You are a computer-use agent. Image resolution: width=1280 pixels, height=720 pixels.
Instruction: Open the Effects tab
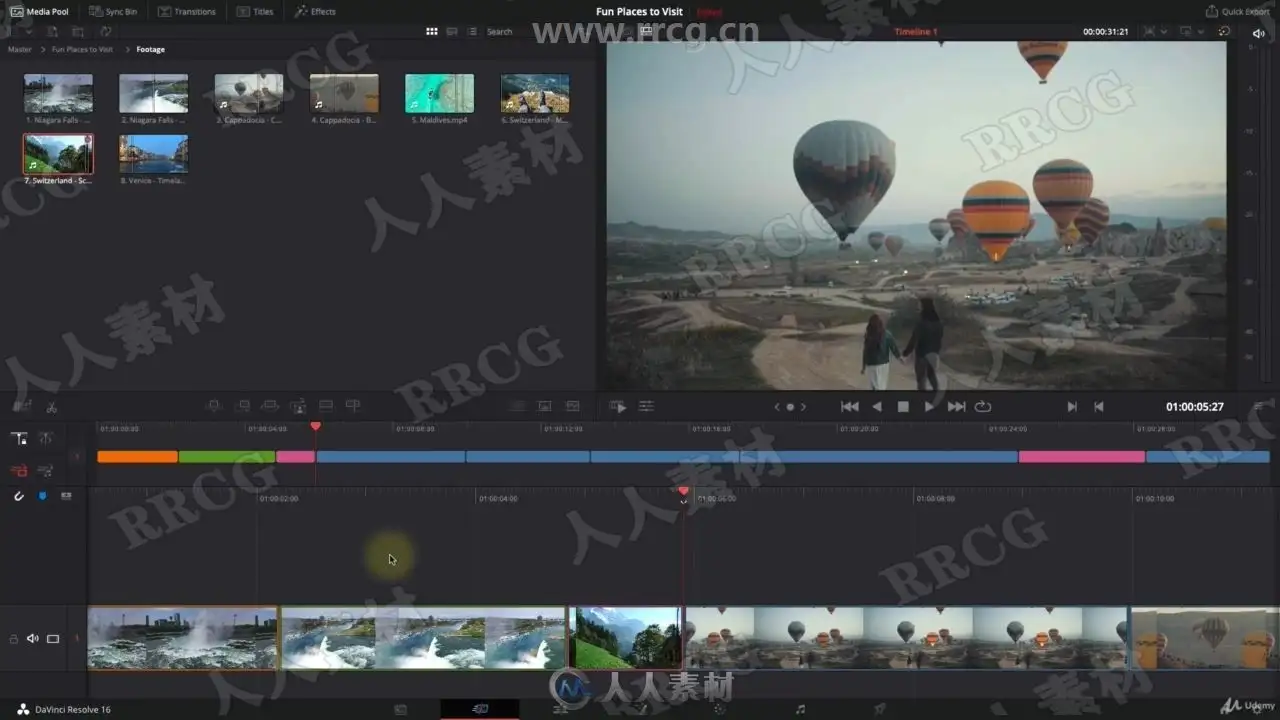tap(315, 11)
